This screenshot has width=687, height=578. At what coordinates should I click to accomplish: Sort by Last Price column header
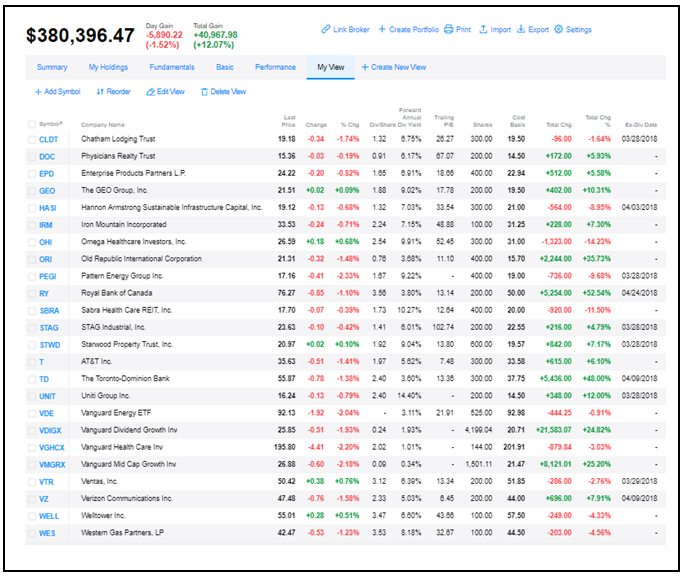(289, 121)
